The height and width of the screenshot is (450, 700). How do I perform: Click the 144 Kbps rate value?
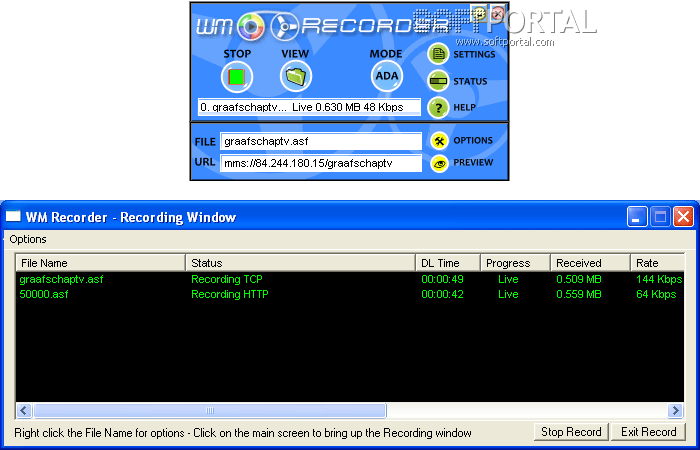[659, 279]
